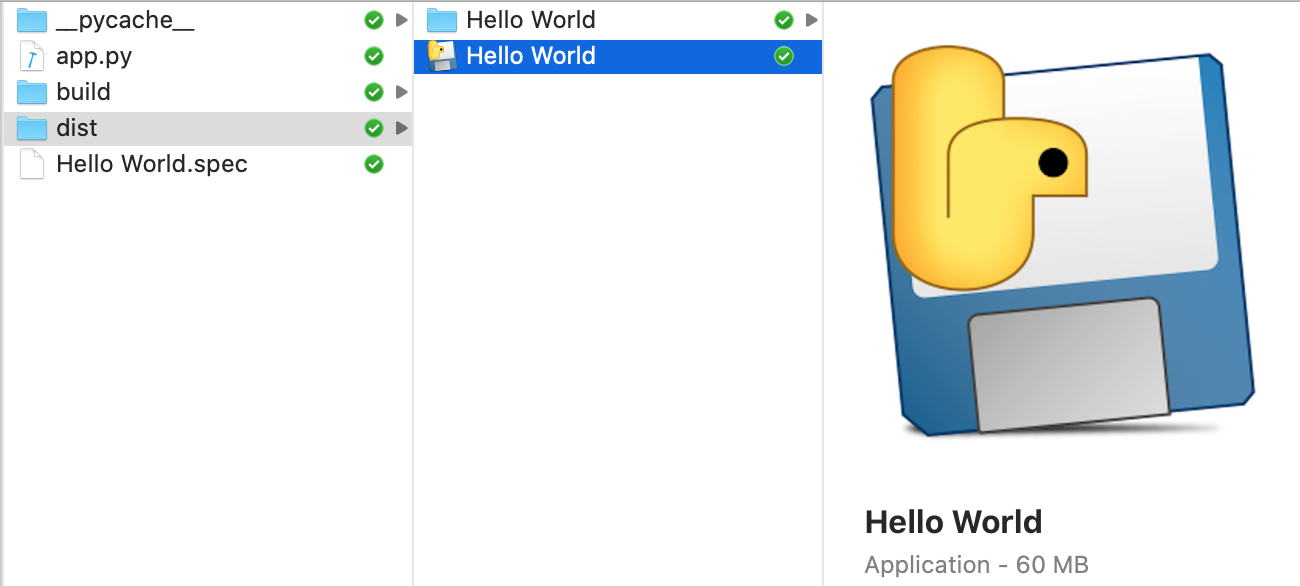This screenshot has width=1300, height=586.
Task: Click the bold Hello World title in preview pane
Action: click(x=953, y=521)
